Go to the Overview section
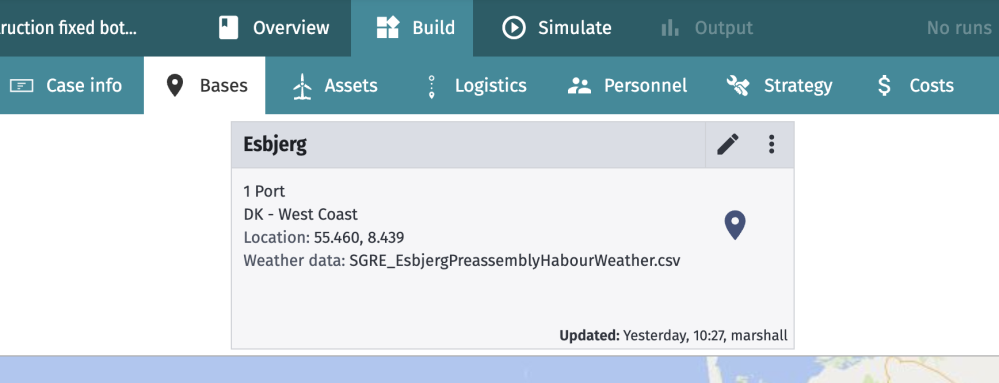The height and width of the screenshot is (383, 999). (274, 28)
